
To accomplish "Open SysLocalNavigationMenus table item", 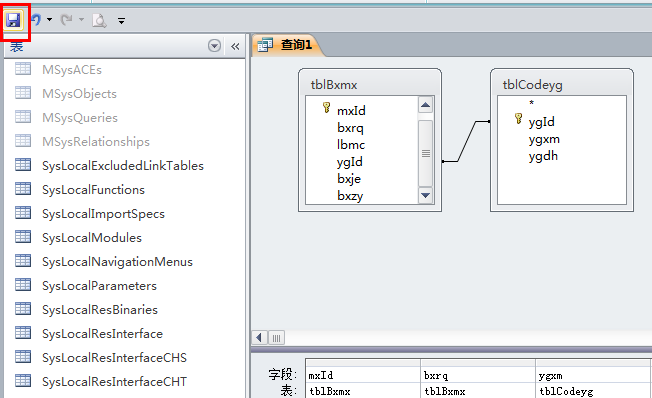I will 117,262.
